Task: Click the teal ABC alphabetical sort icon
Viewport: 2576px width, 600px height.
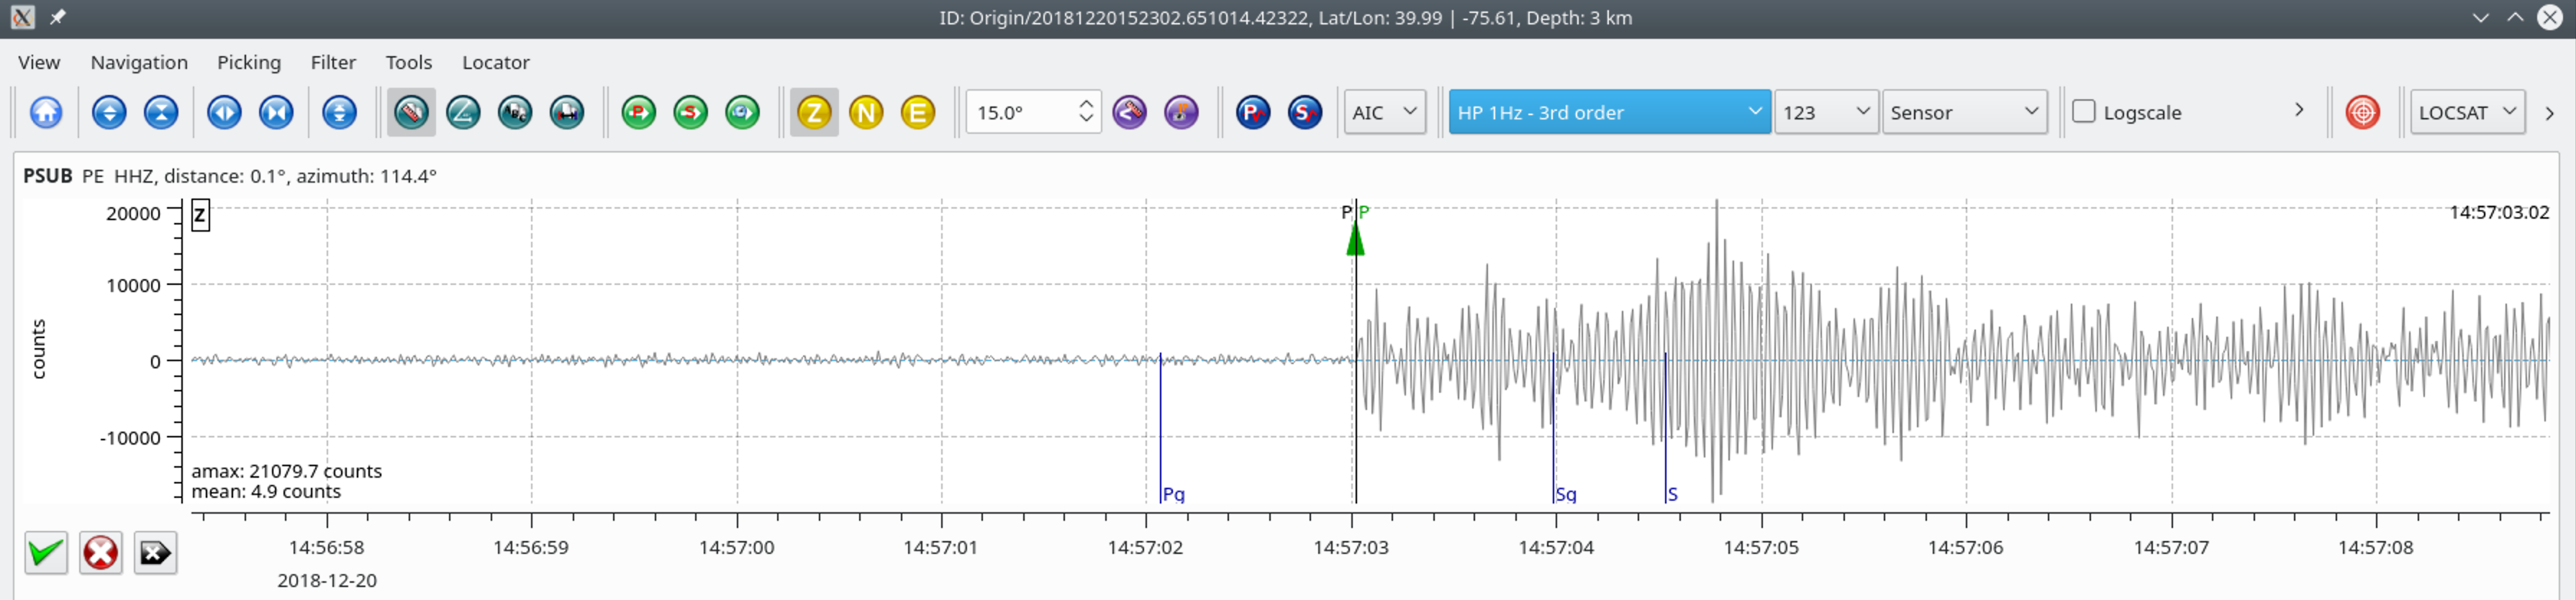Action: pyautogui.click(x=515, y=112)
